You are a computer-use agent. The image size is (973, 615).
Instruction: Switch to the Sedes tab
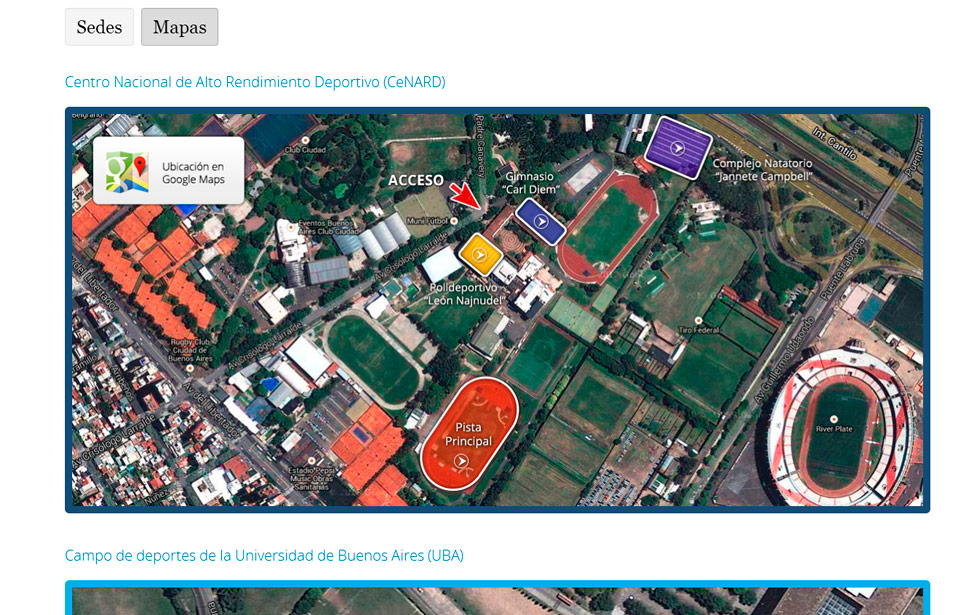click(x=99, y=27)
